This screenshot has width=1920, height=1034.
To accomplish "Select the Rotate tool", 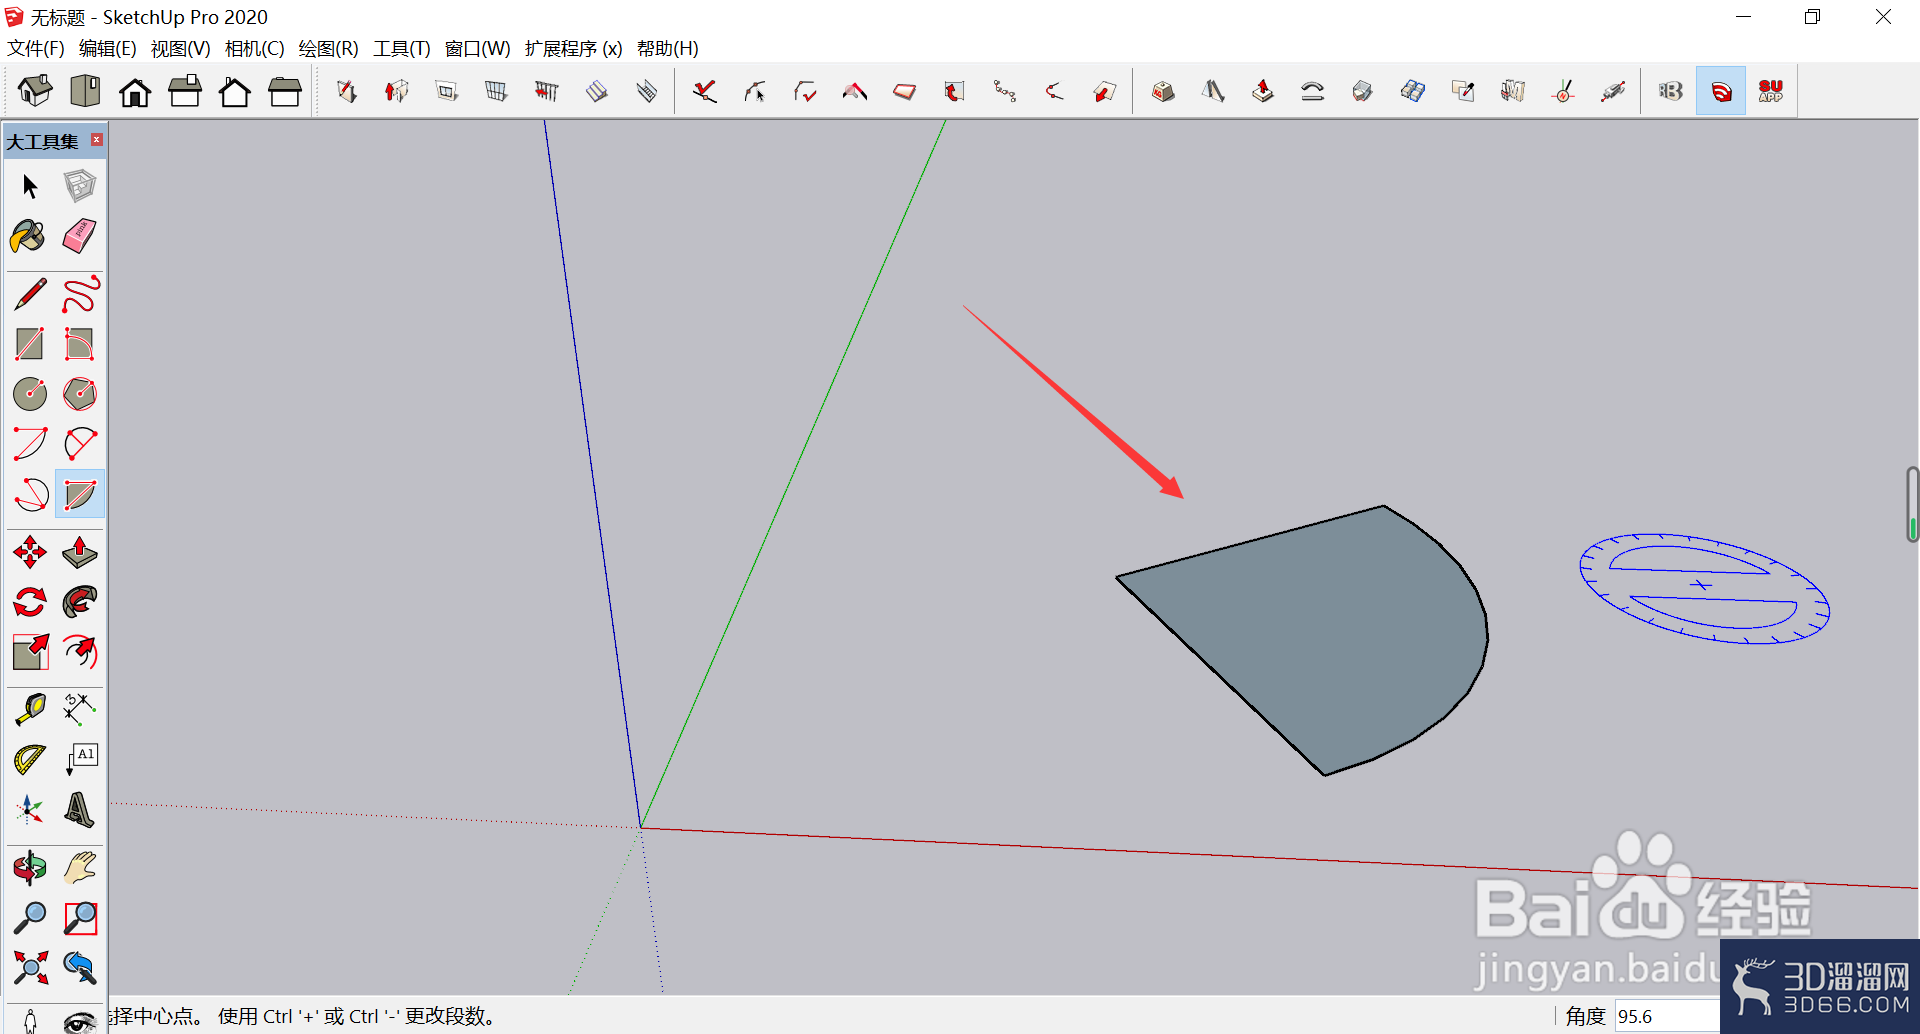I will point(30,602).
